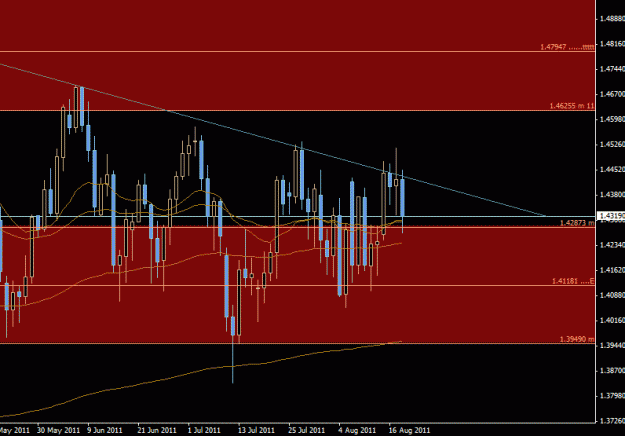Click the 1.3798 price scale value
625x436 pixels.
[612, 396]
